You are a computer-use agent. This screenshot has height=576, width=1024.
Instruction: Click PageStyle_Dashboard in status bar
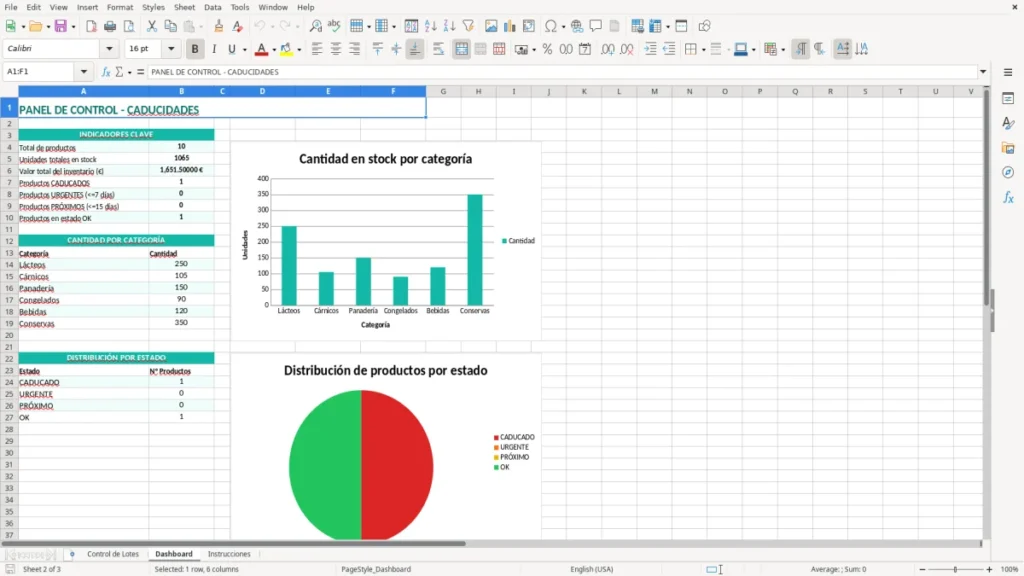[x=376, y=569]
